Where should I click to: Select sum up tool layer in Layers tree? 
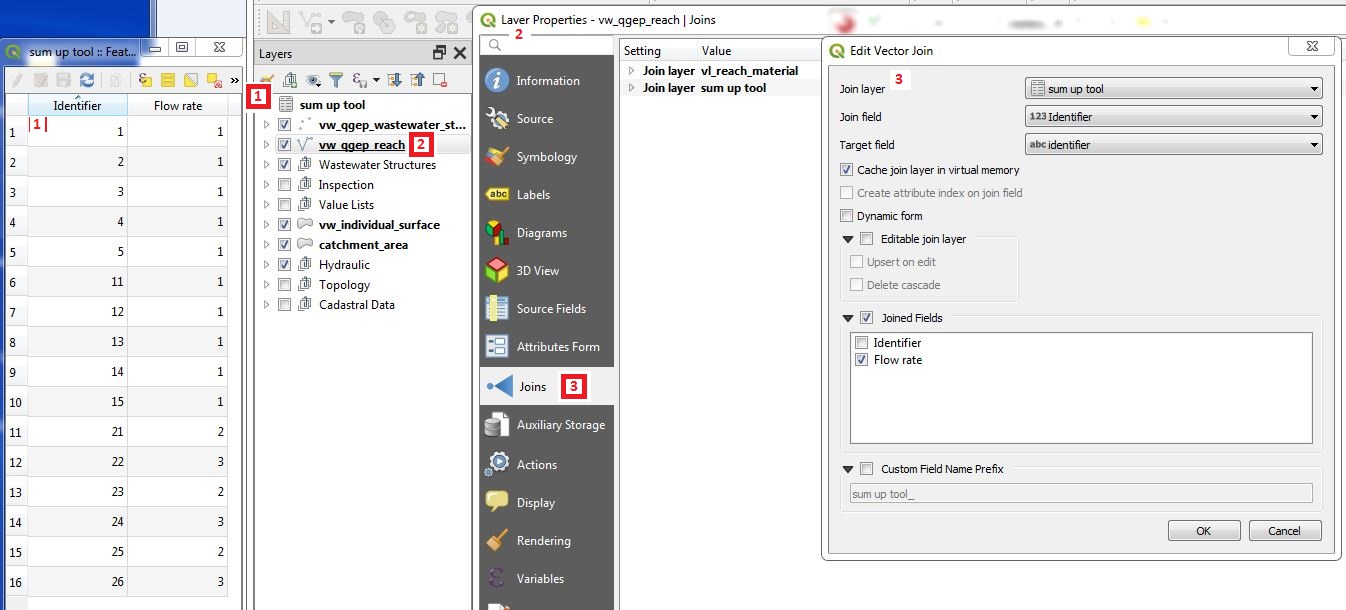coord(332,105)
